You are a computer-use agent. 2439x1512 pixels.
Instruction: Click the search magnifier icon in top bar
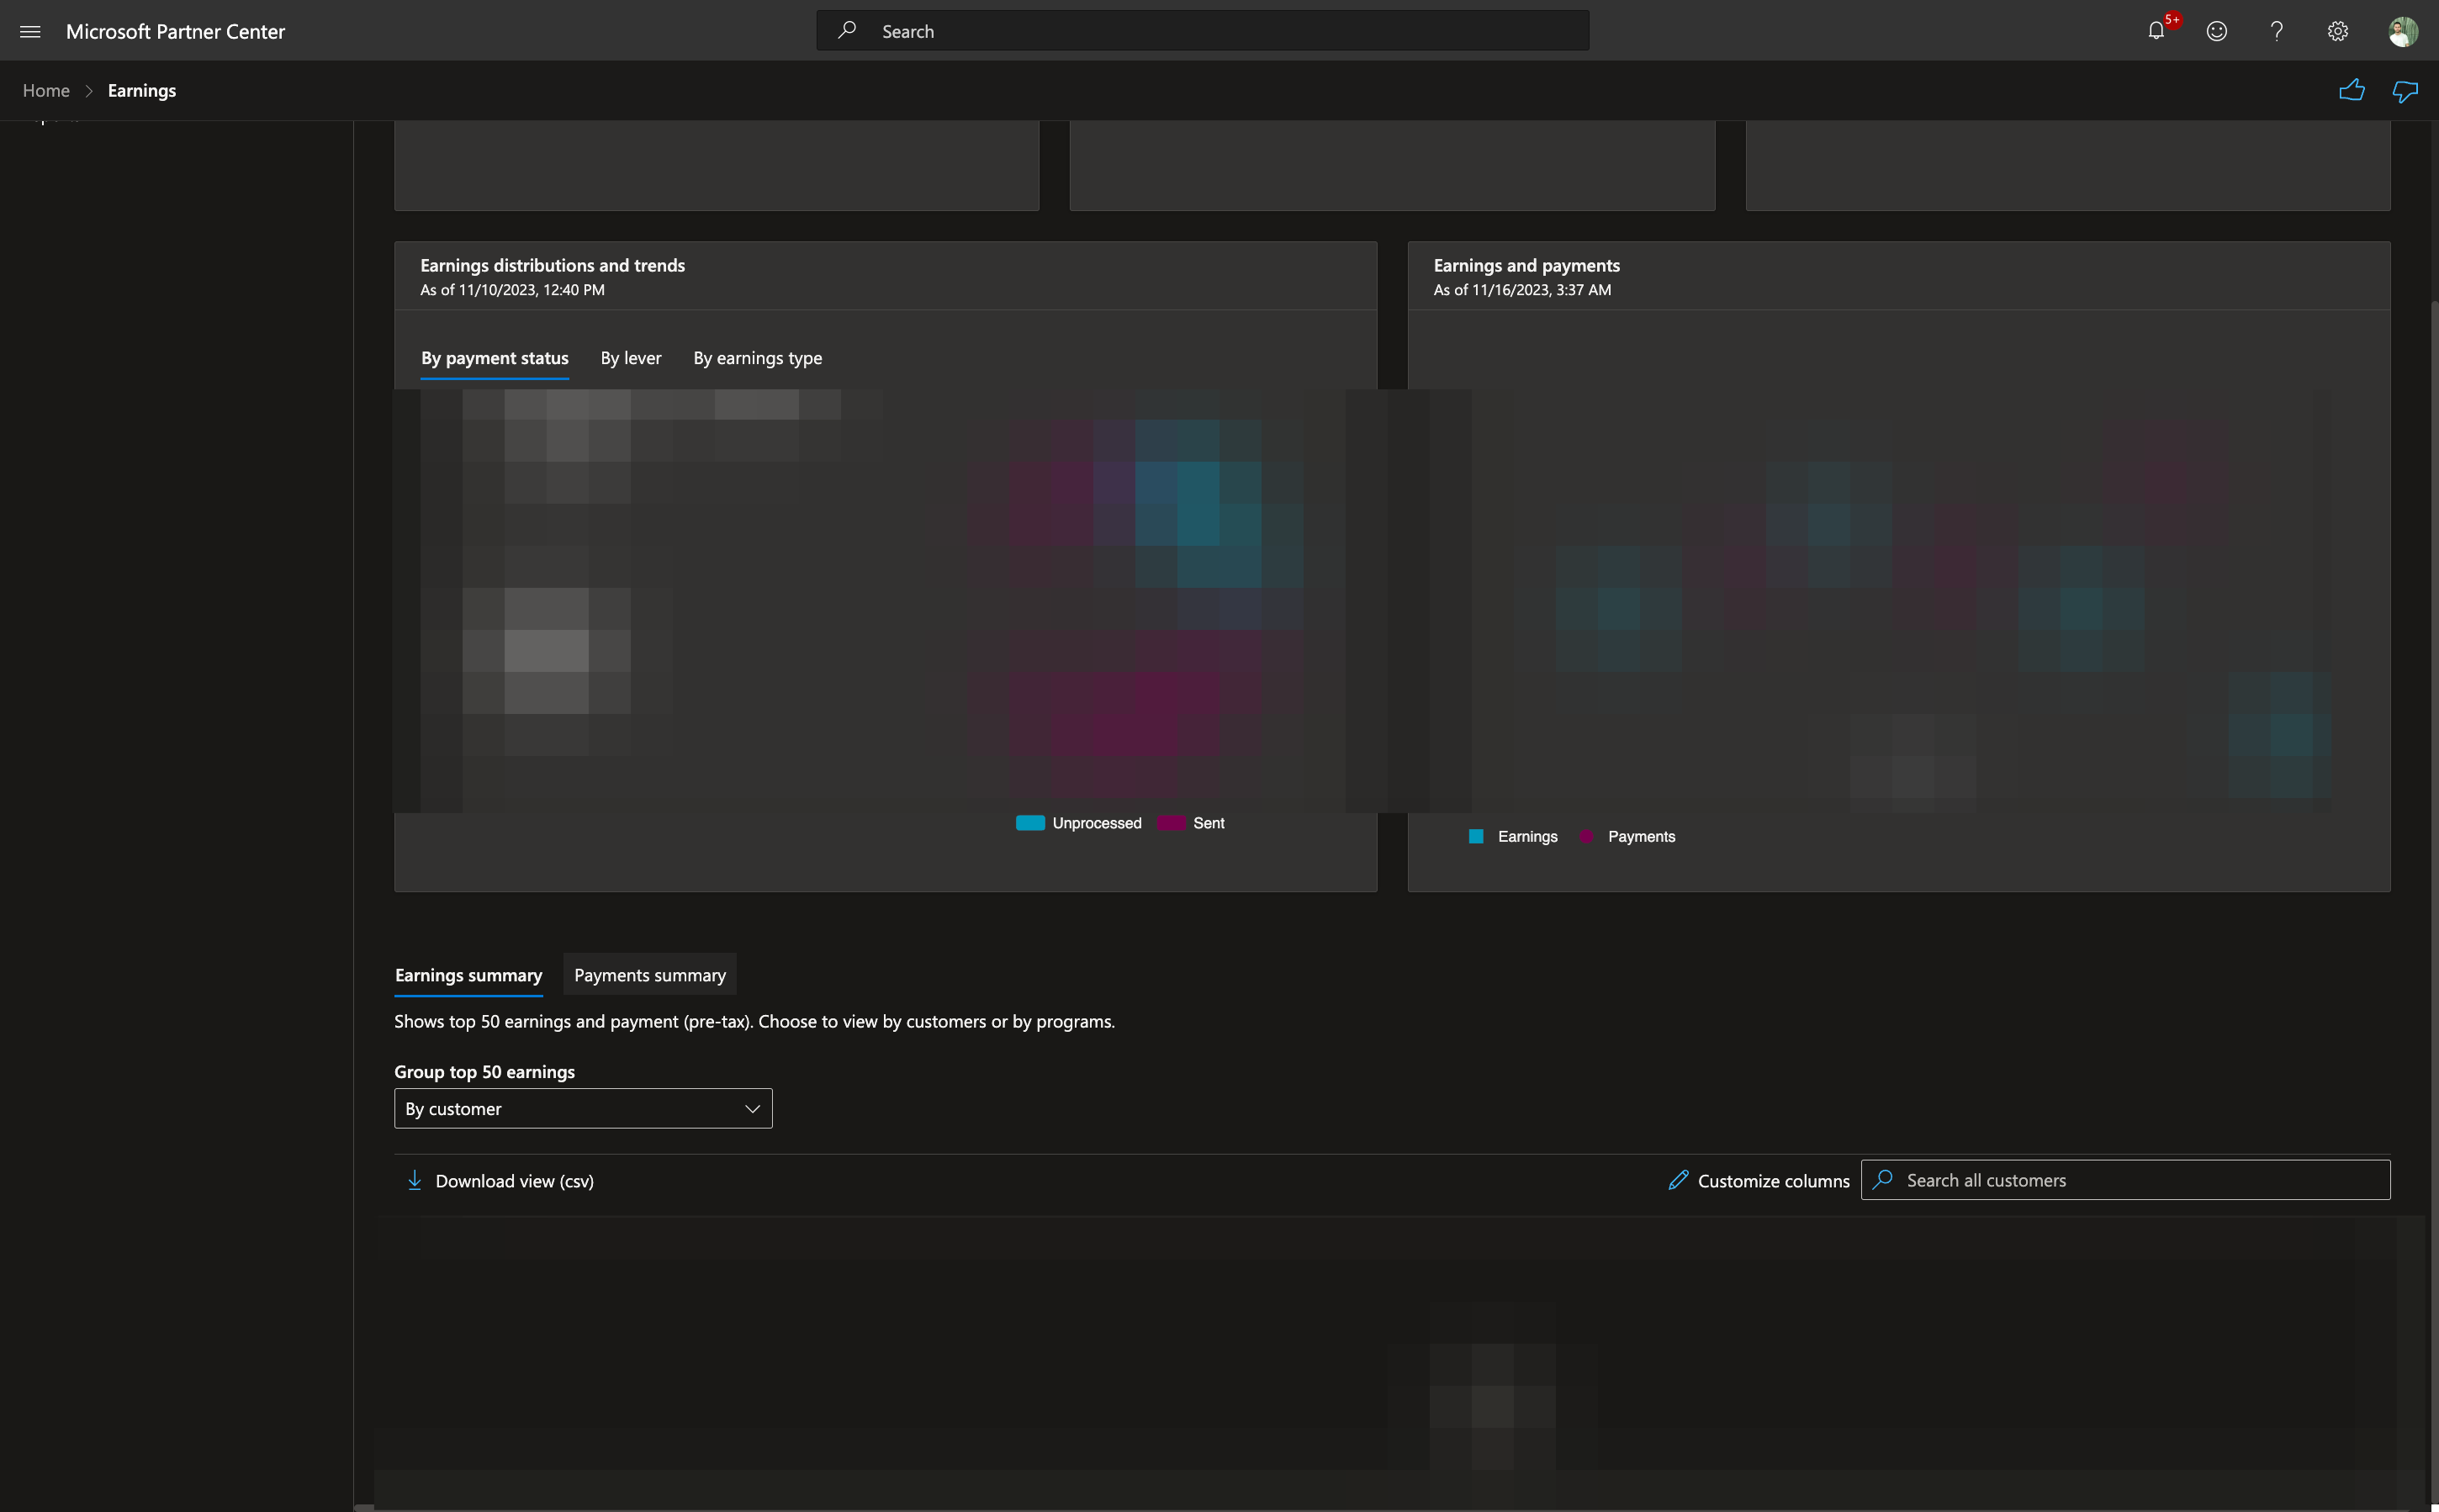847,30
